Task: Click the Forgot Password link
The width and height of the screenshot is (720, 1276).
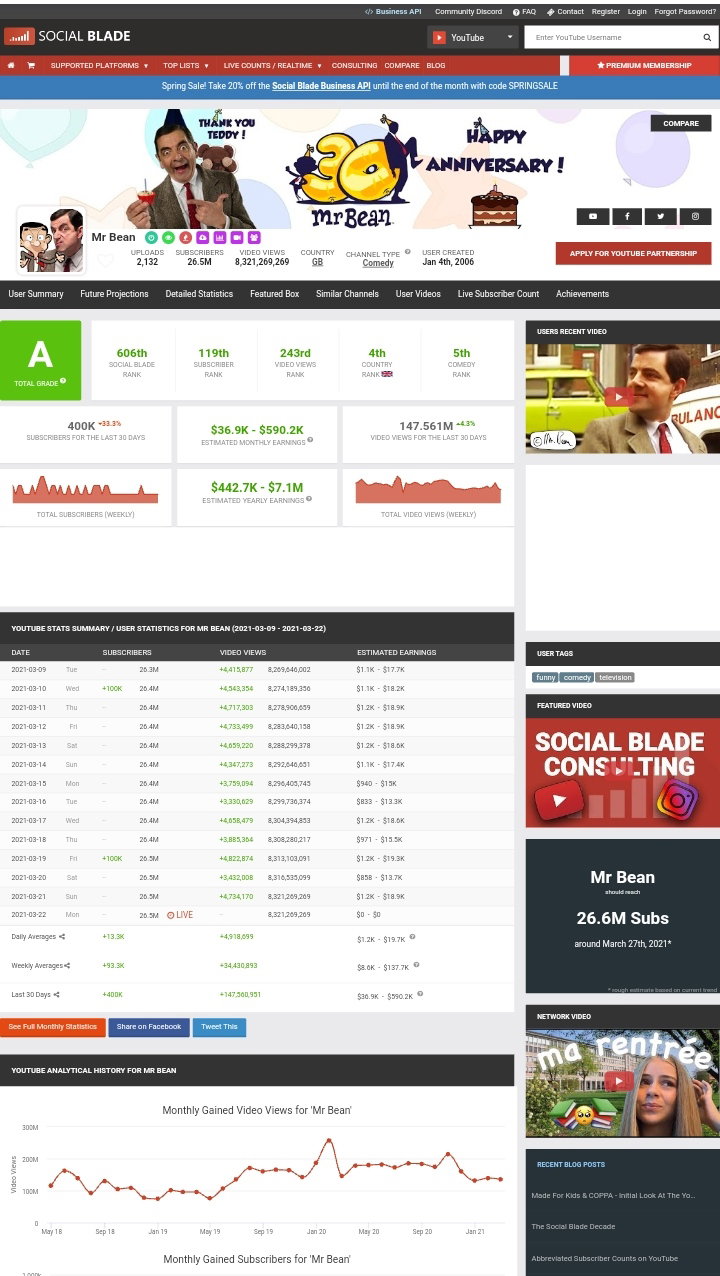Action: click(x=685, y=12)
